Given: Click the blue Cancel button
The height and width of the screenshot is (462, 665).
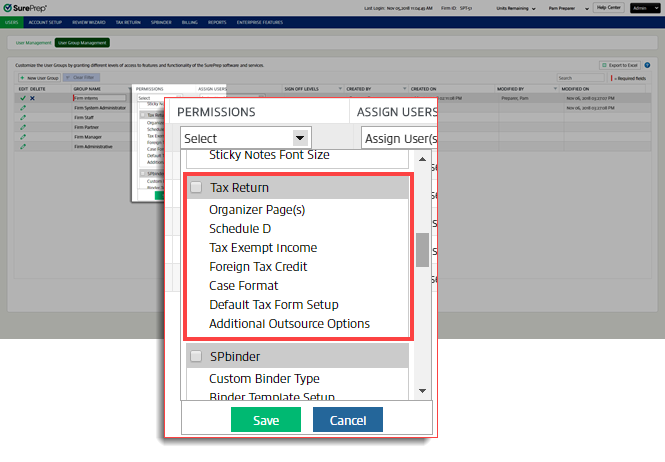Looking at the screenshot, I should (347, 420).
